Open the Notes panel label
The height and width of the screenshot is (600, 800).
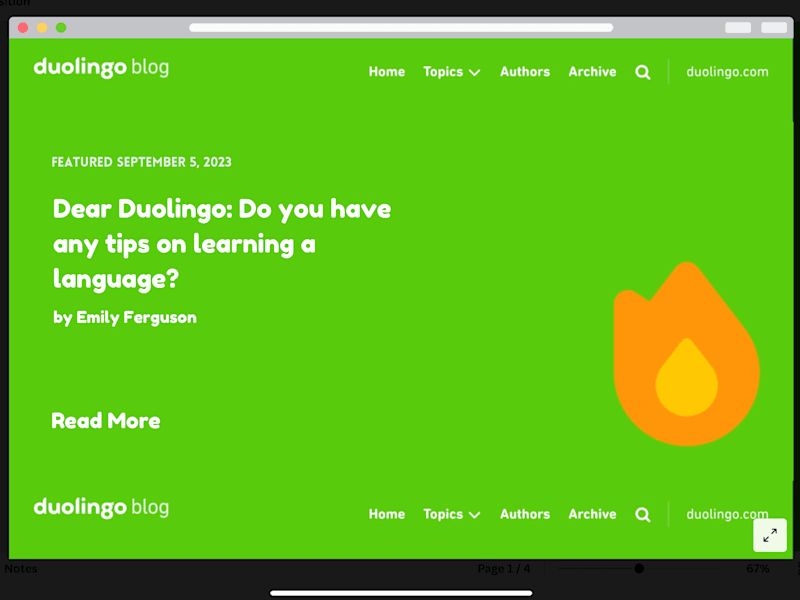point(21,568)
